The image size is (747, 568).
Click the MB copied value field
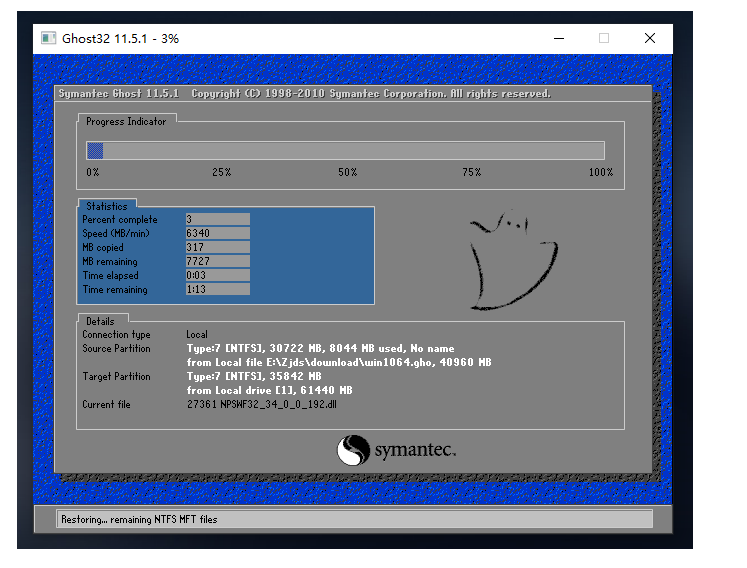(x=217, y=247)
